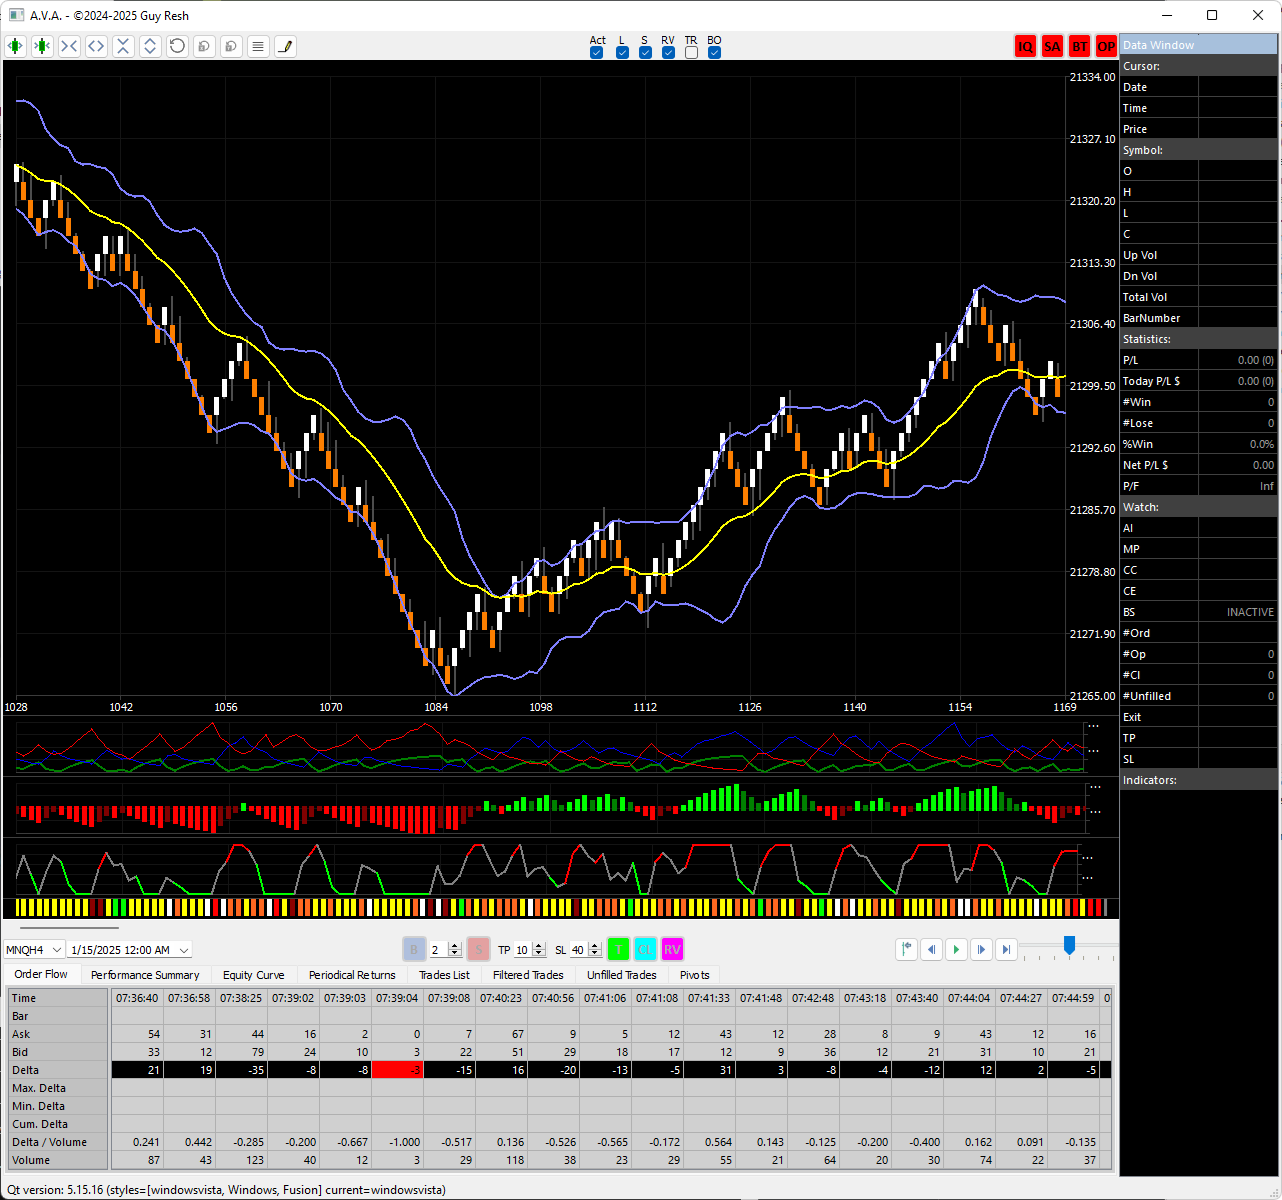Click the red SA button
Screen dimensions: 1282x1200
click(x=1052, y=46)
